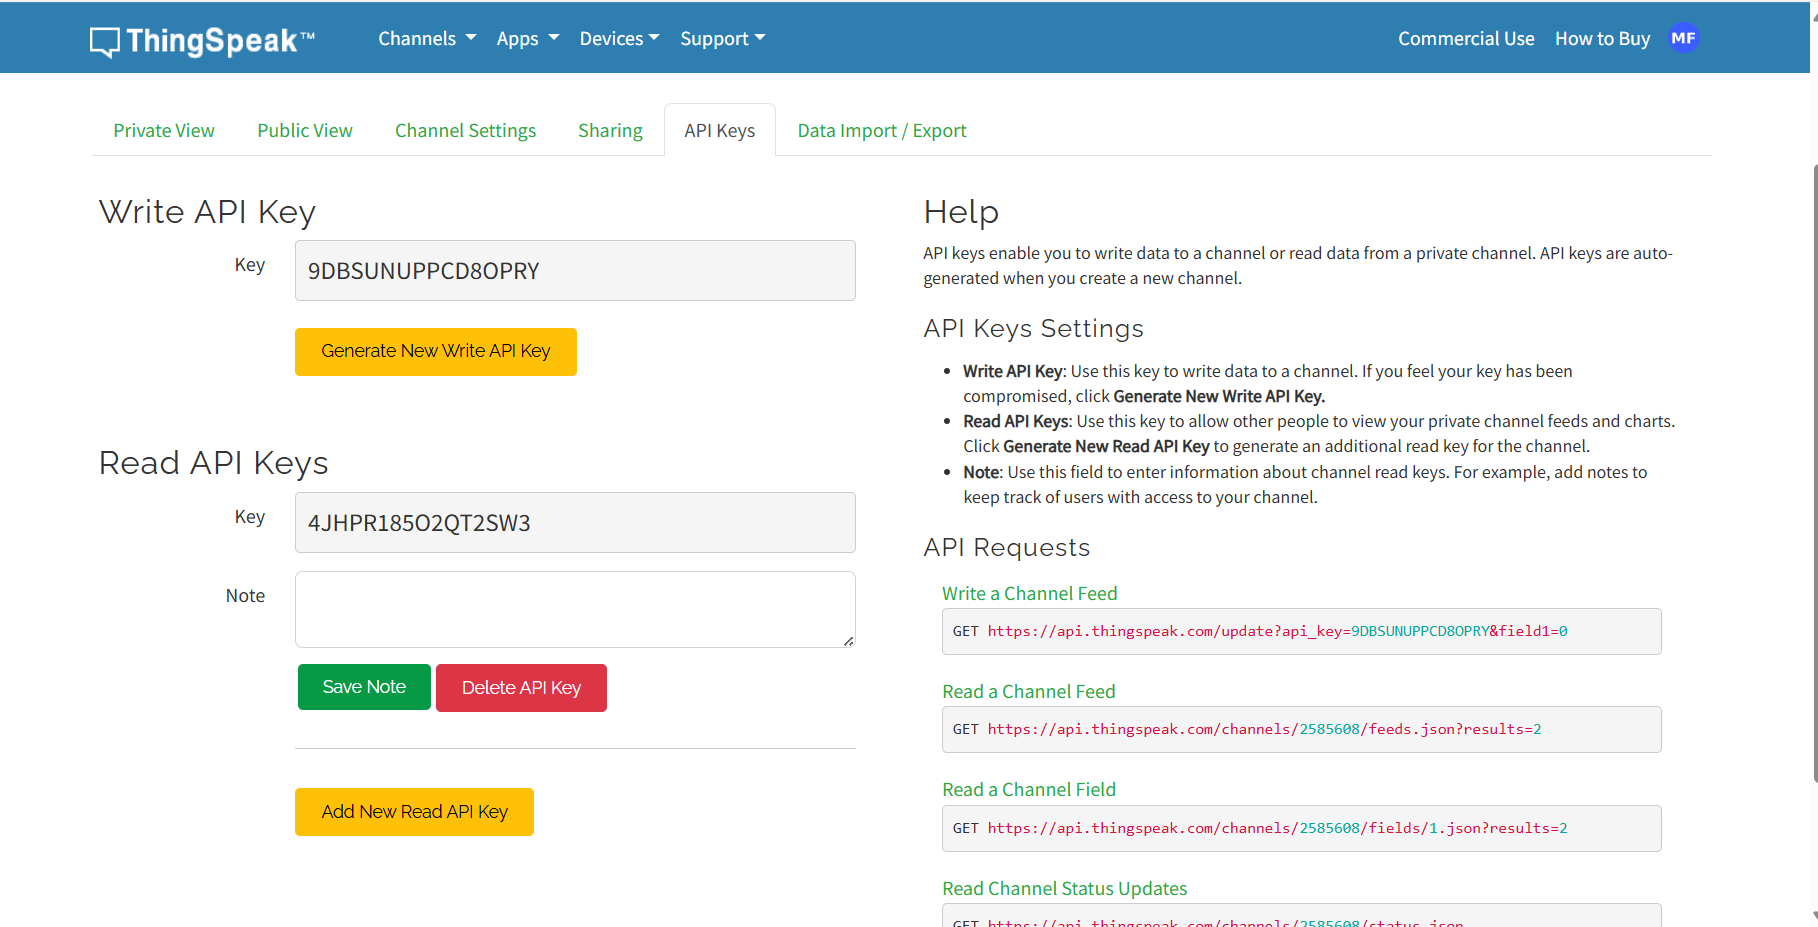
Task: Open the Channel Settings tab
Action: (x=465, y=130)
